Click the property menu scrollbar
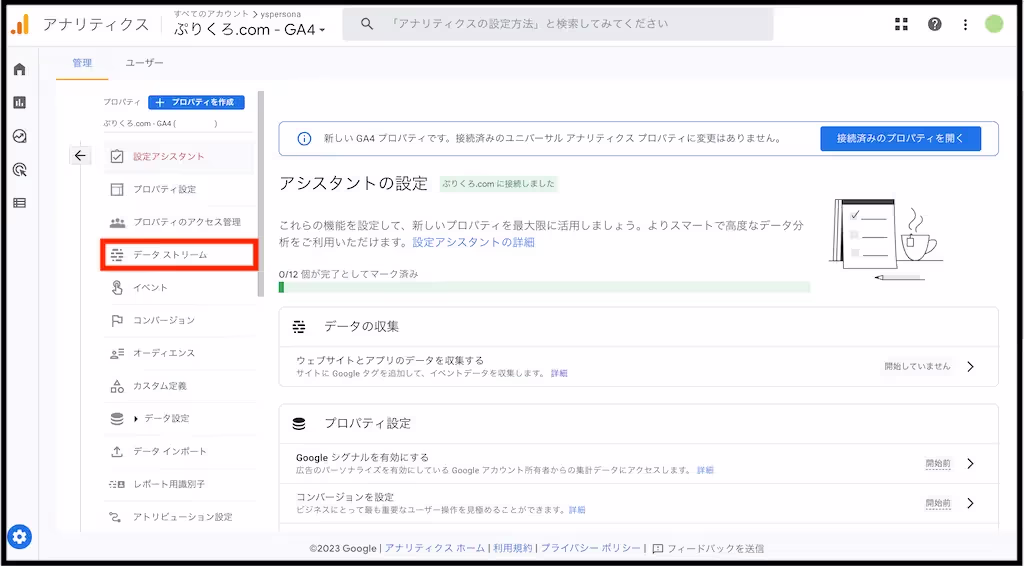 tap(261, 194)
